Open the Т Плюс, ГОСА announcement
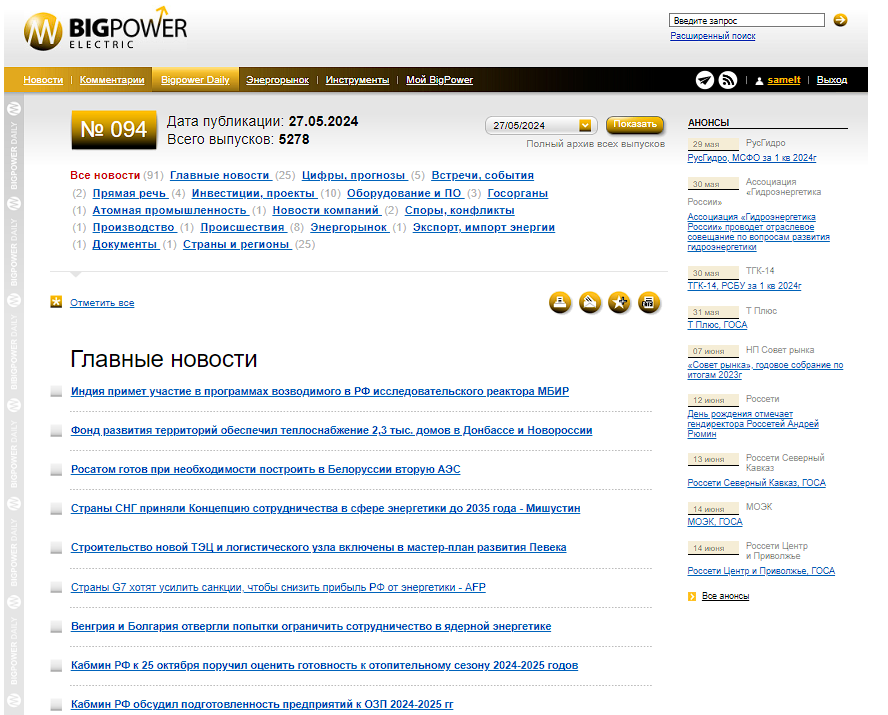 pyautogui.click(x=717, y=325)
